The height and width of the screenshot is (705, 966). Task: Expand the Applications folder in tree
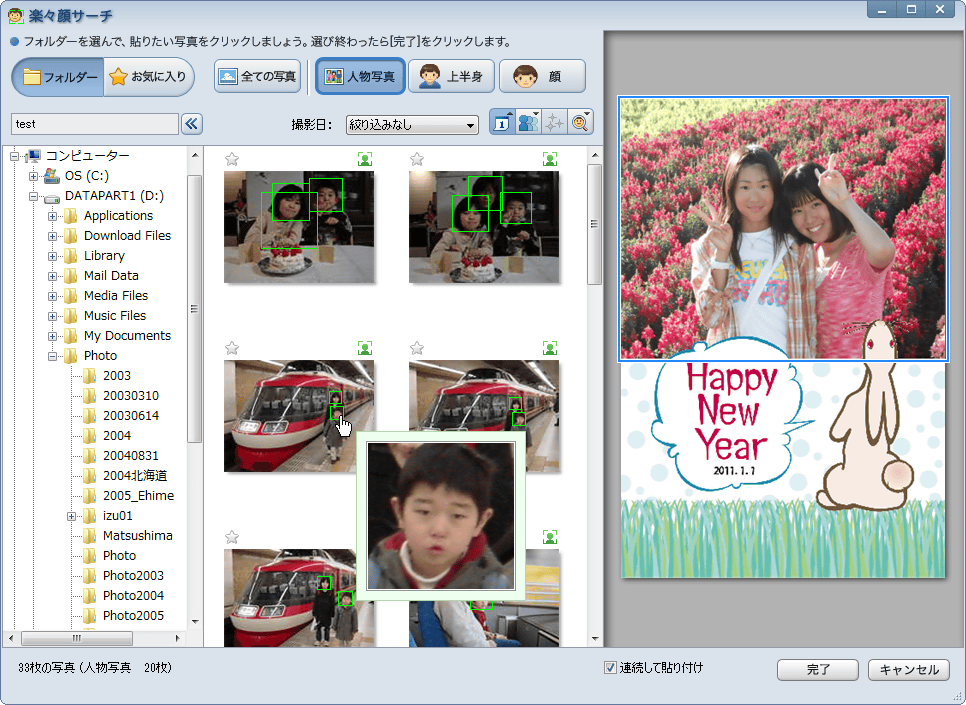click(53, 216)
